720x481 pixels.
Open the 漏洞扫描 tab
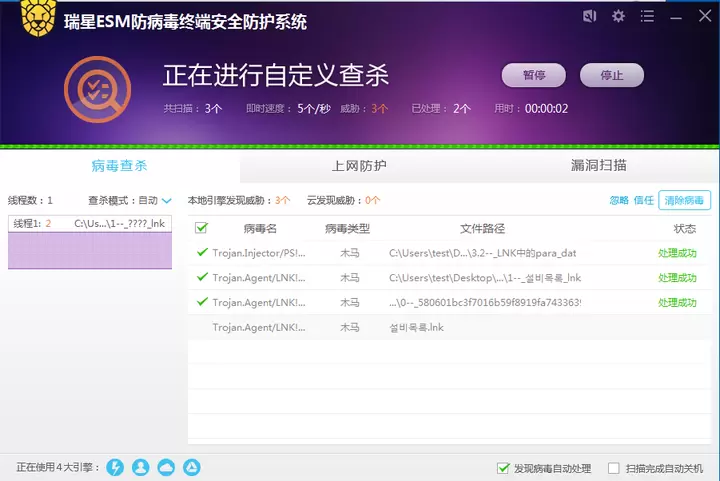(x=598, y=165)
